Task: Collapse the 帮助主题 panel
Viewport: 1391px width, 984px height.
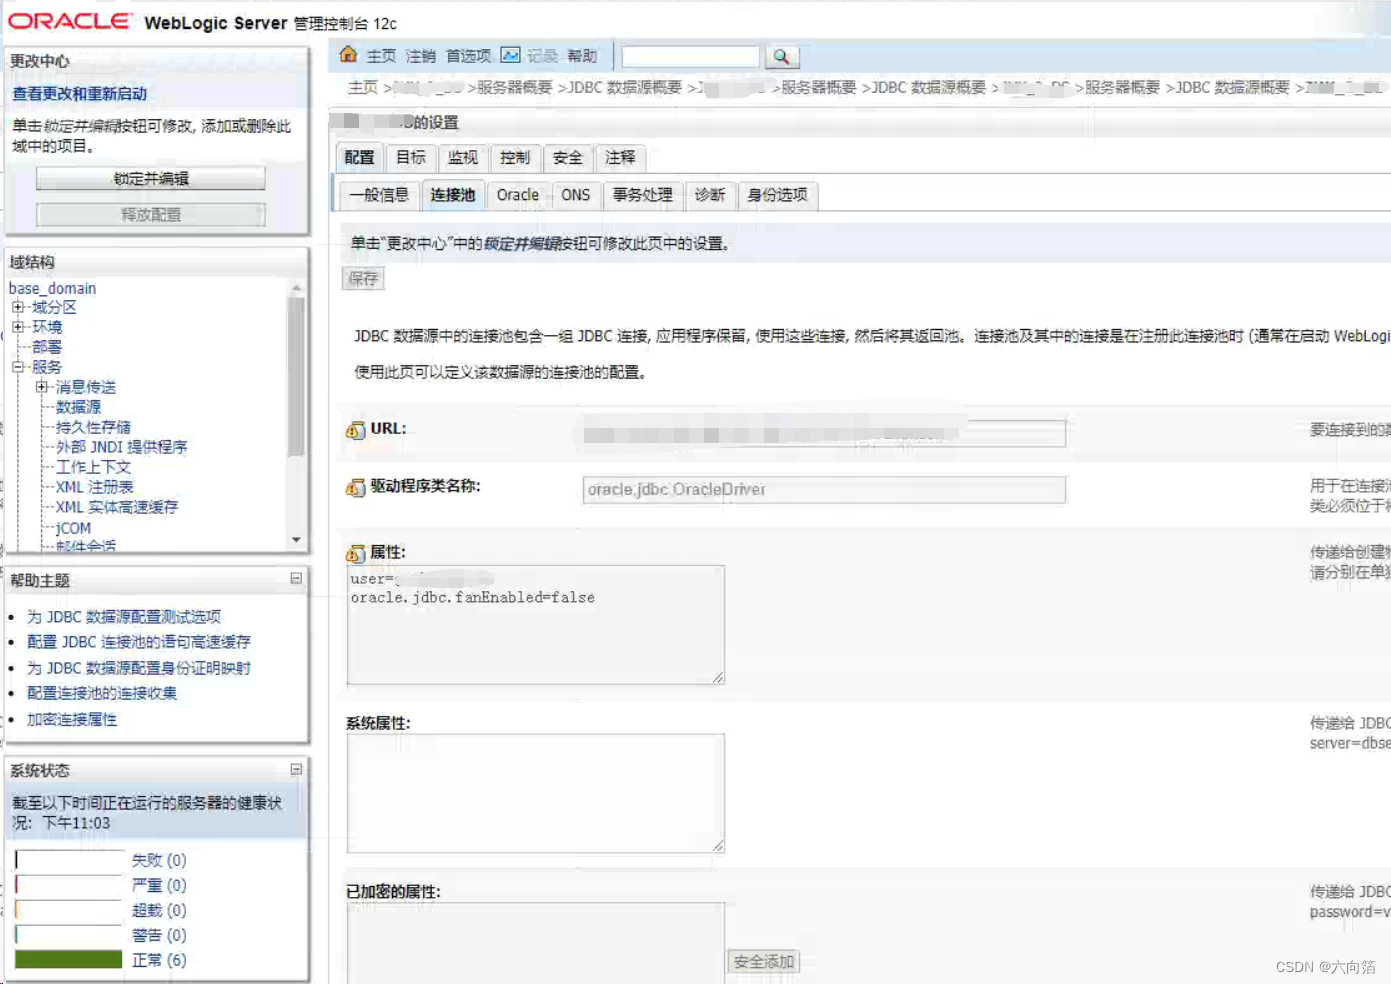Action: 295,578
